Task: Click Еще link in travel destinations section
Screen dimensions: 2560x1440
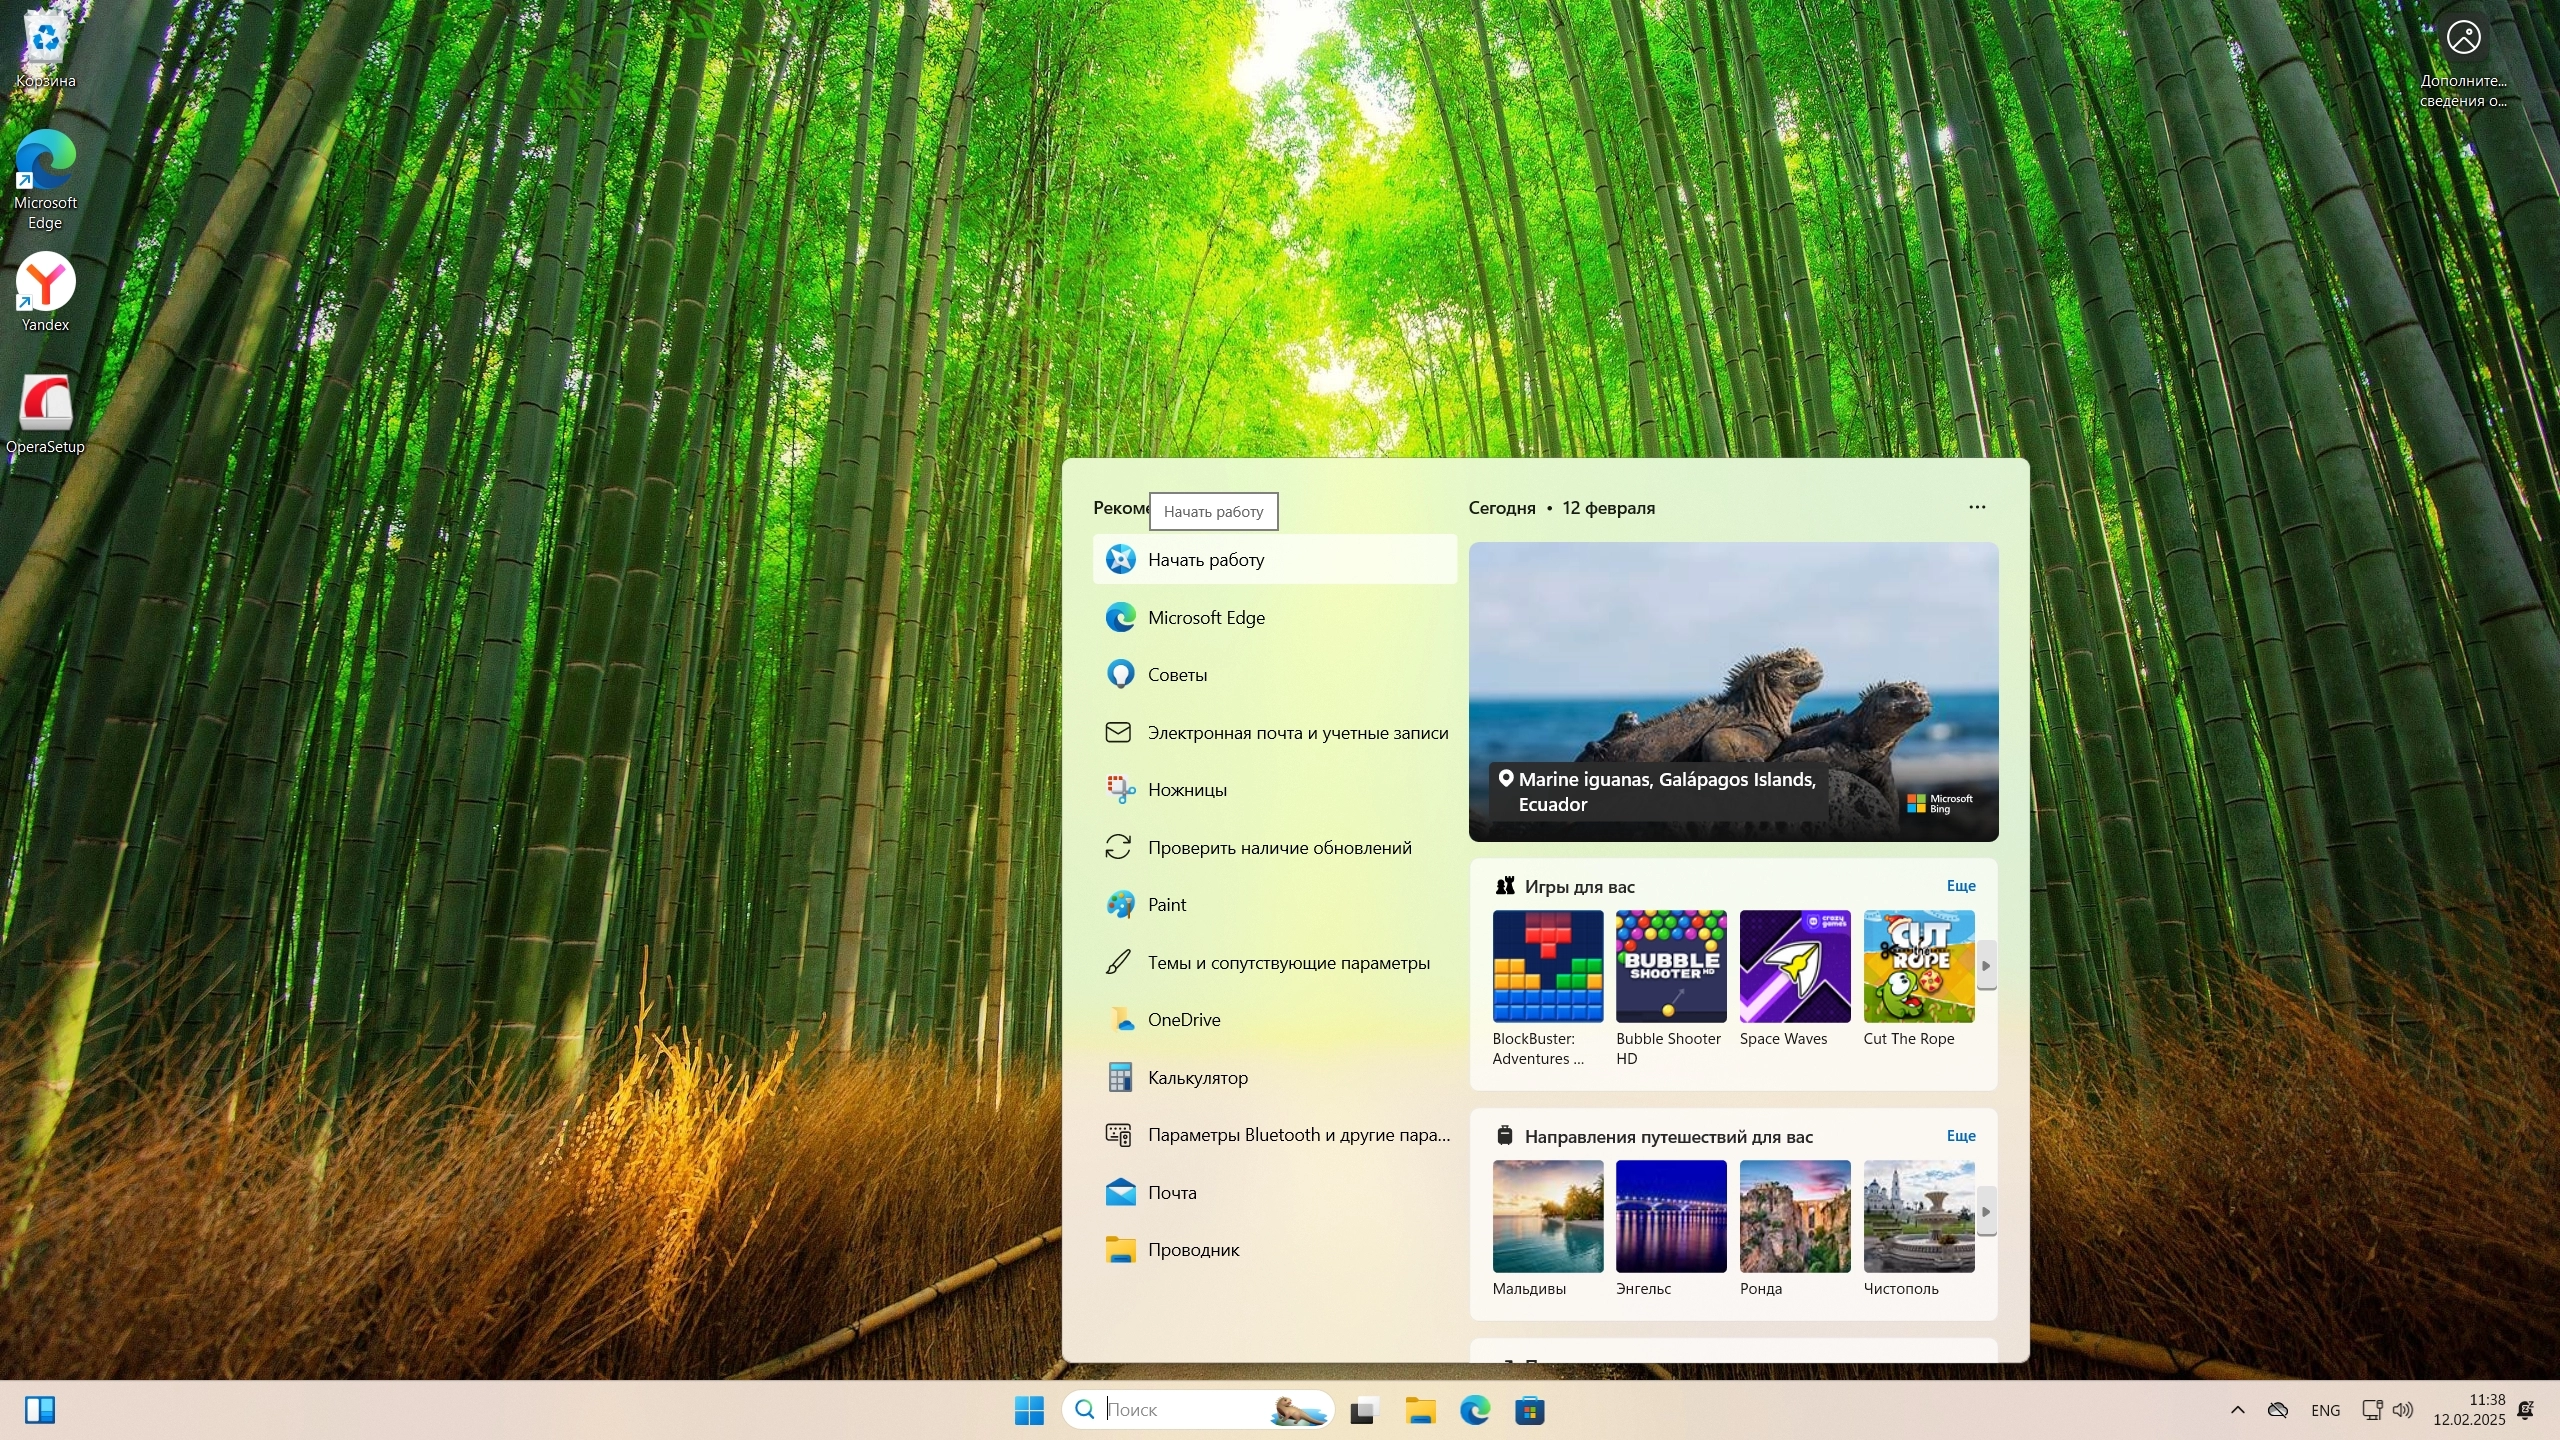Action: [1960, 1136]
